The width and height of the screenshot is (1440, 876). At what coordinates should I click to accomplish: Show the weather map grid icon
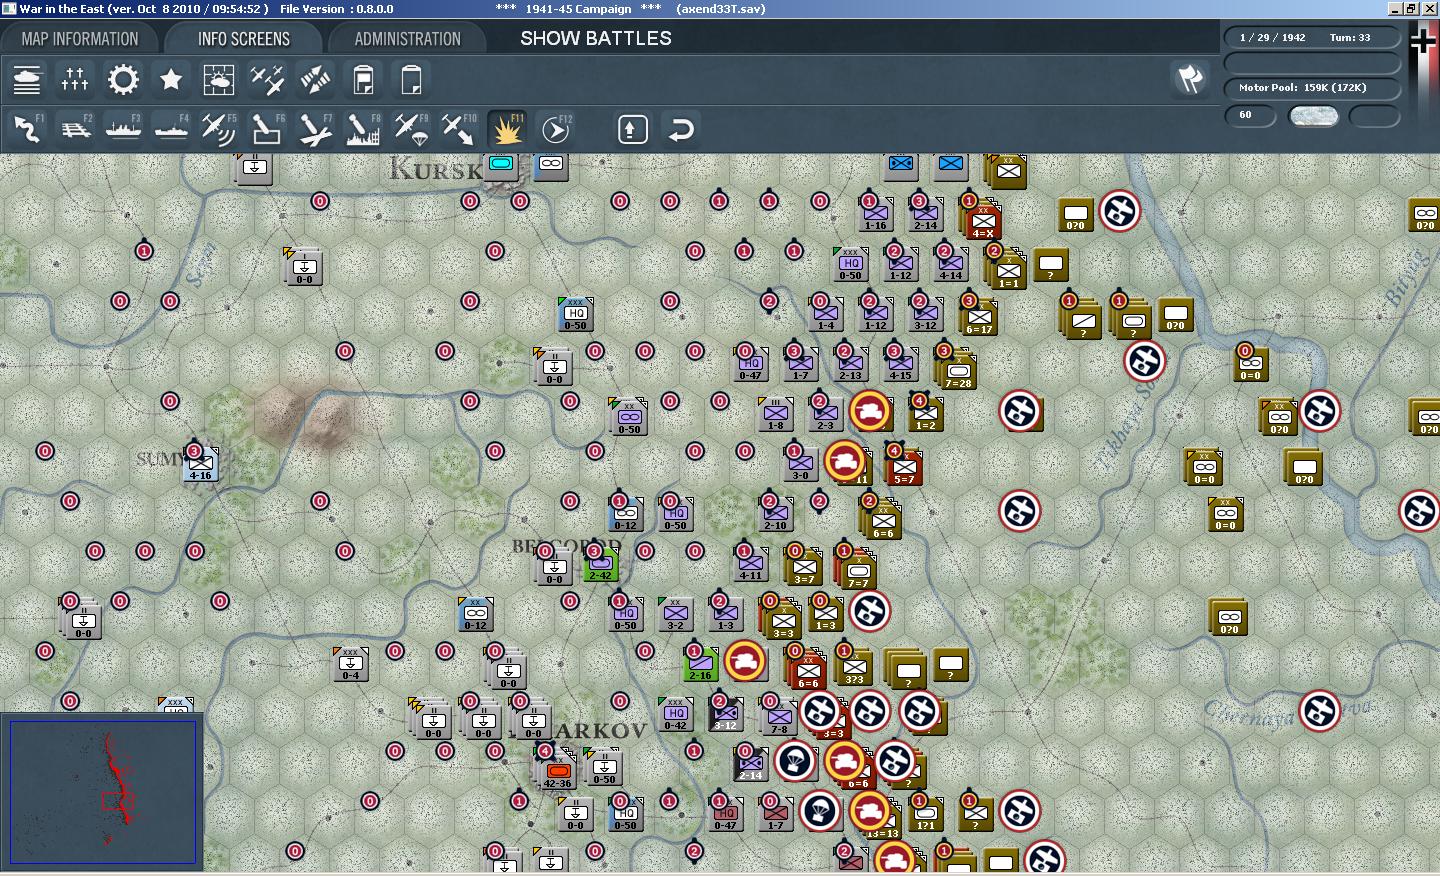(x=219, y=79)
